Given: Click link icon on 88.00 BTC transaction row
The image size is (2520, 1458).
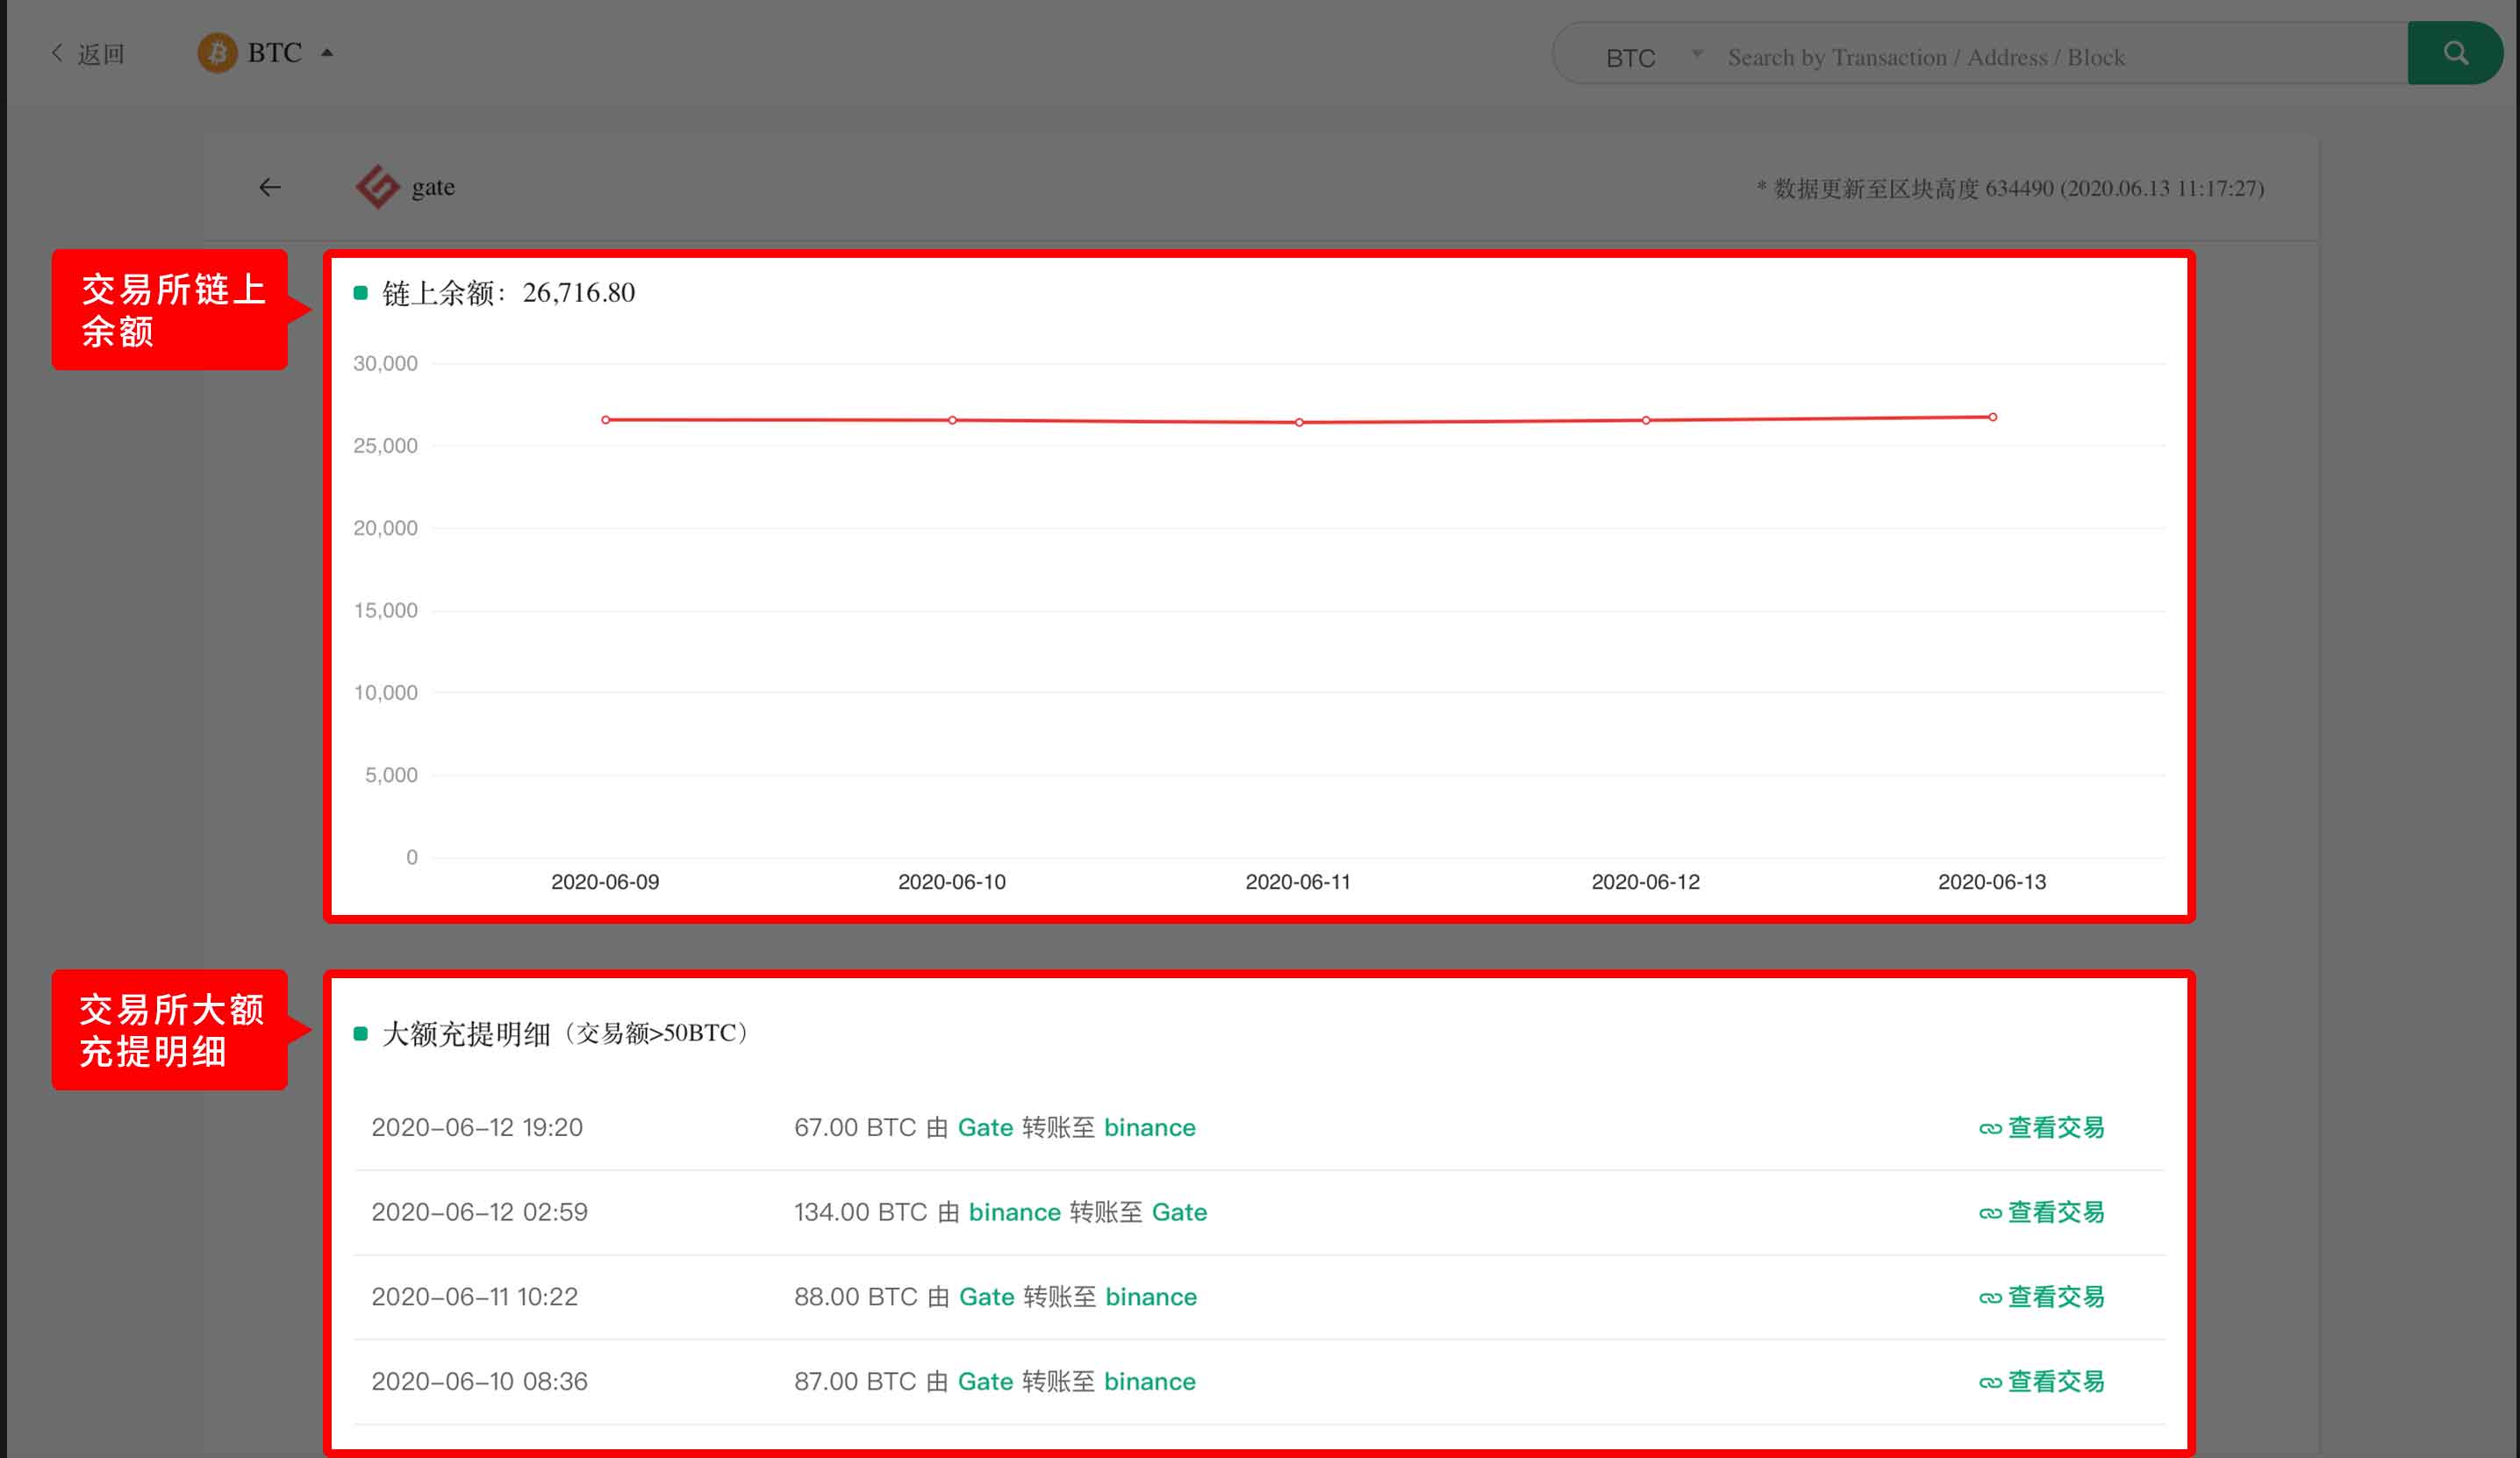Looking at the screenshot, I should [x=1989, y=1298].
